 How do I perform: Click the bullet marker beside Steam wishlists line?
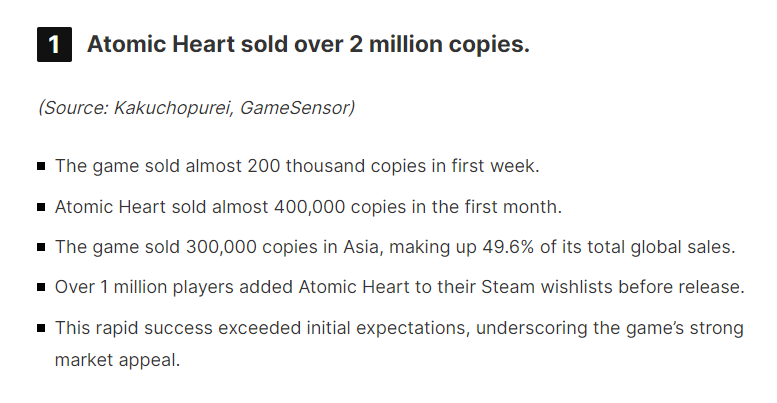tap(41, 288)
